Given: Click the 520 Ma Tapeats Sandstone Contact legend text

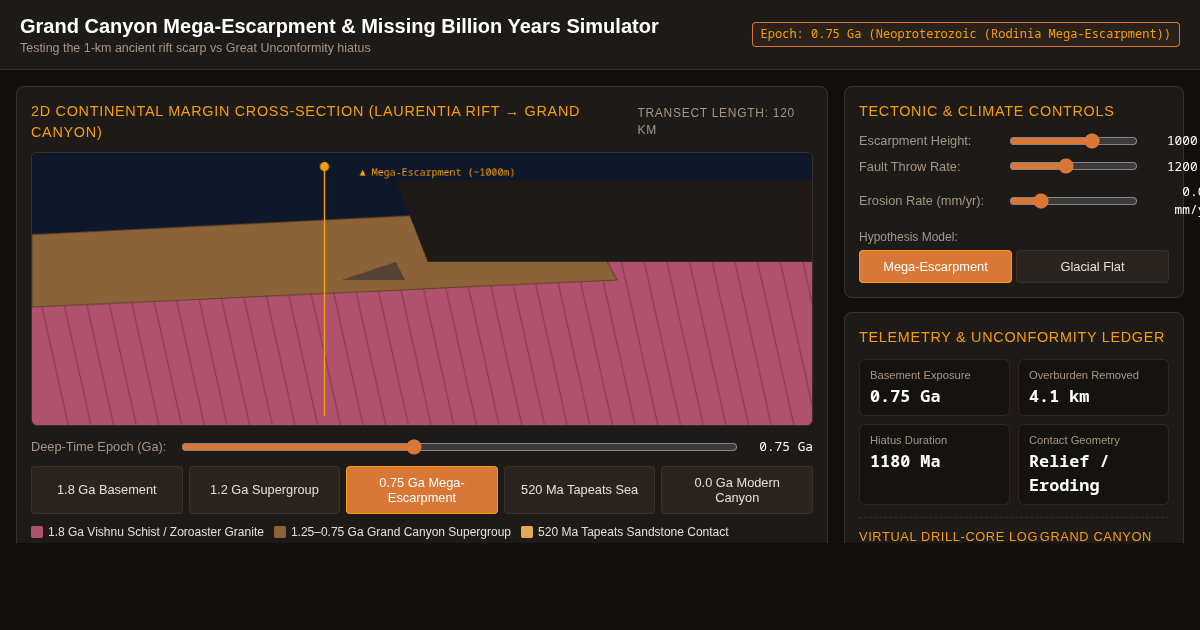Looking at the screenshot, I should point(633,532).
